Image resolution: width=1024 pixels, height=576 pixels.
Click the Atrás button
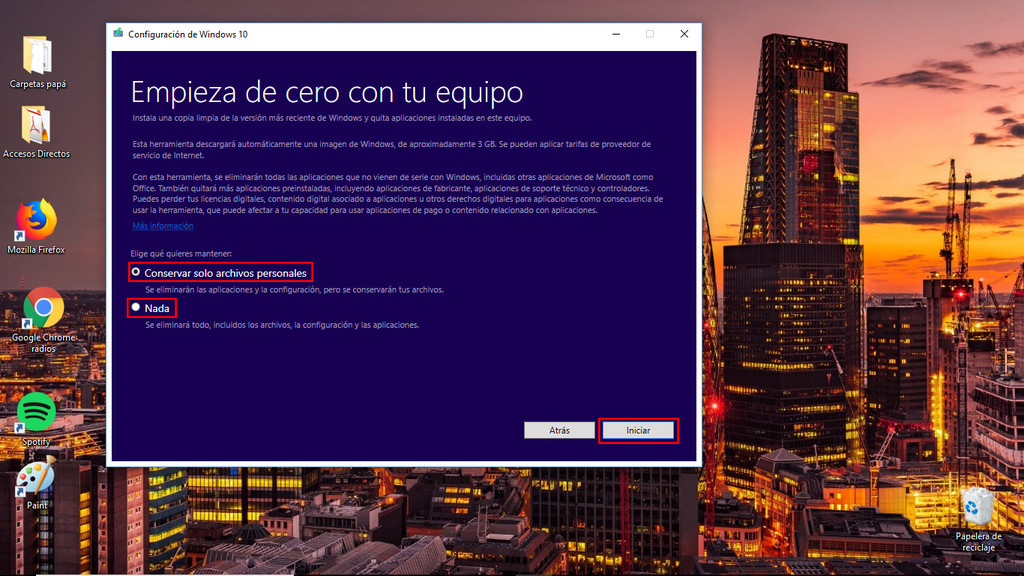558,429
